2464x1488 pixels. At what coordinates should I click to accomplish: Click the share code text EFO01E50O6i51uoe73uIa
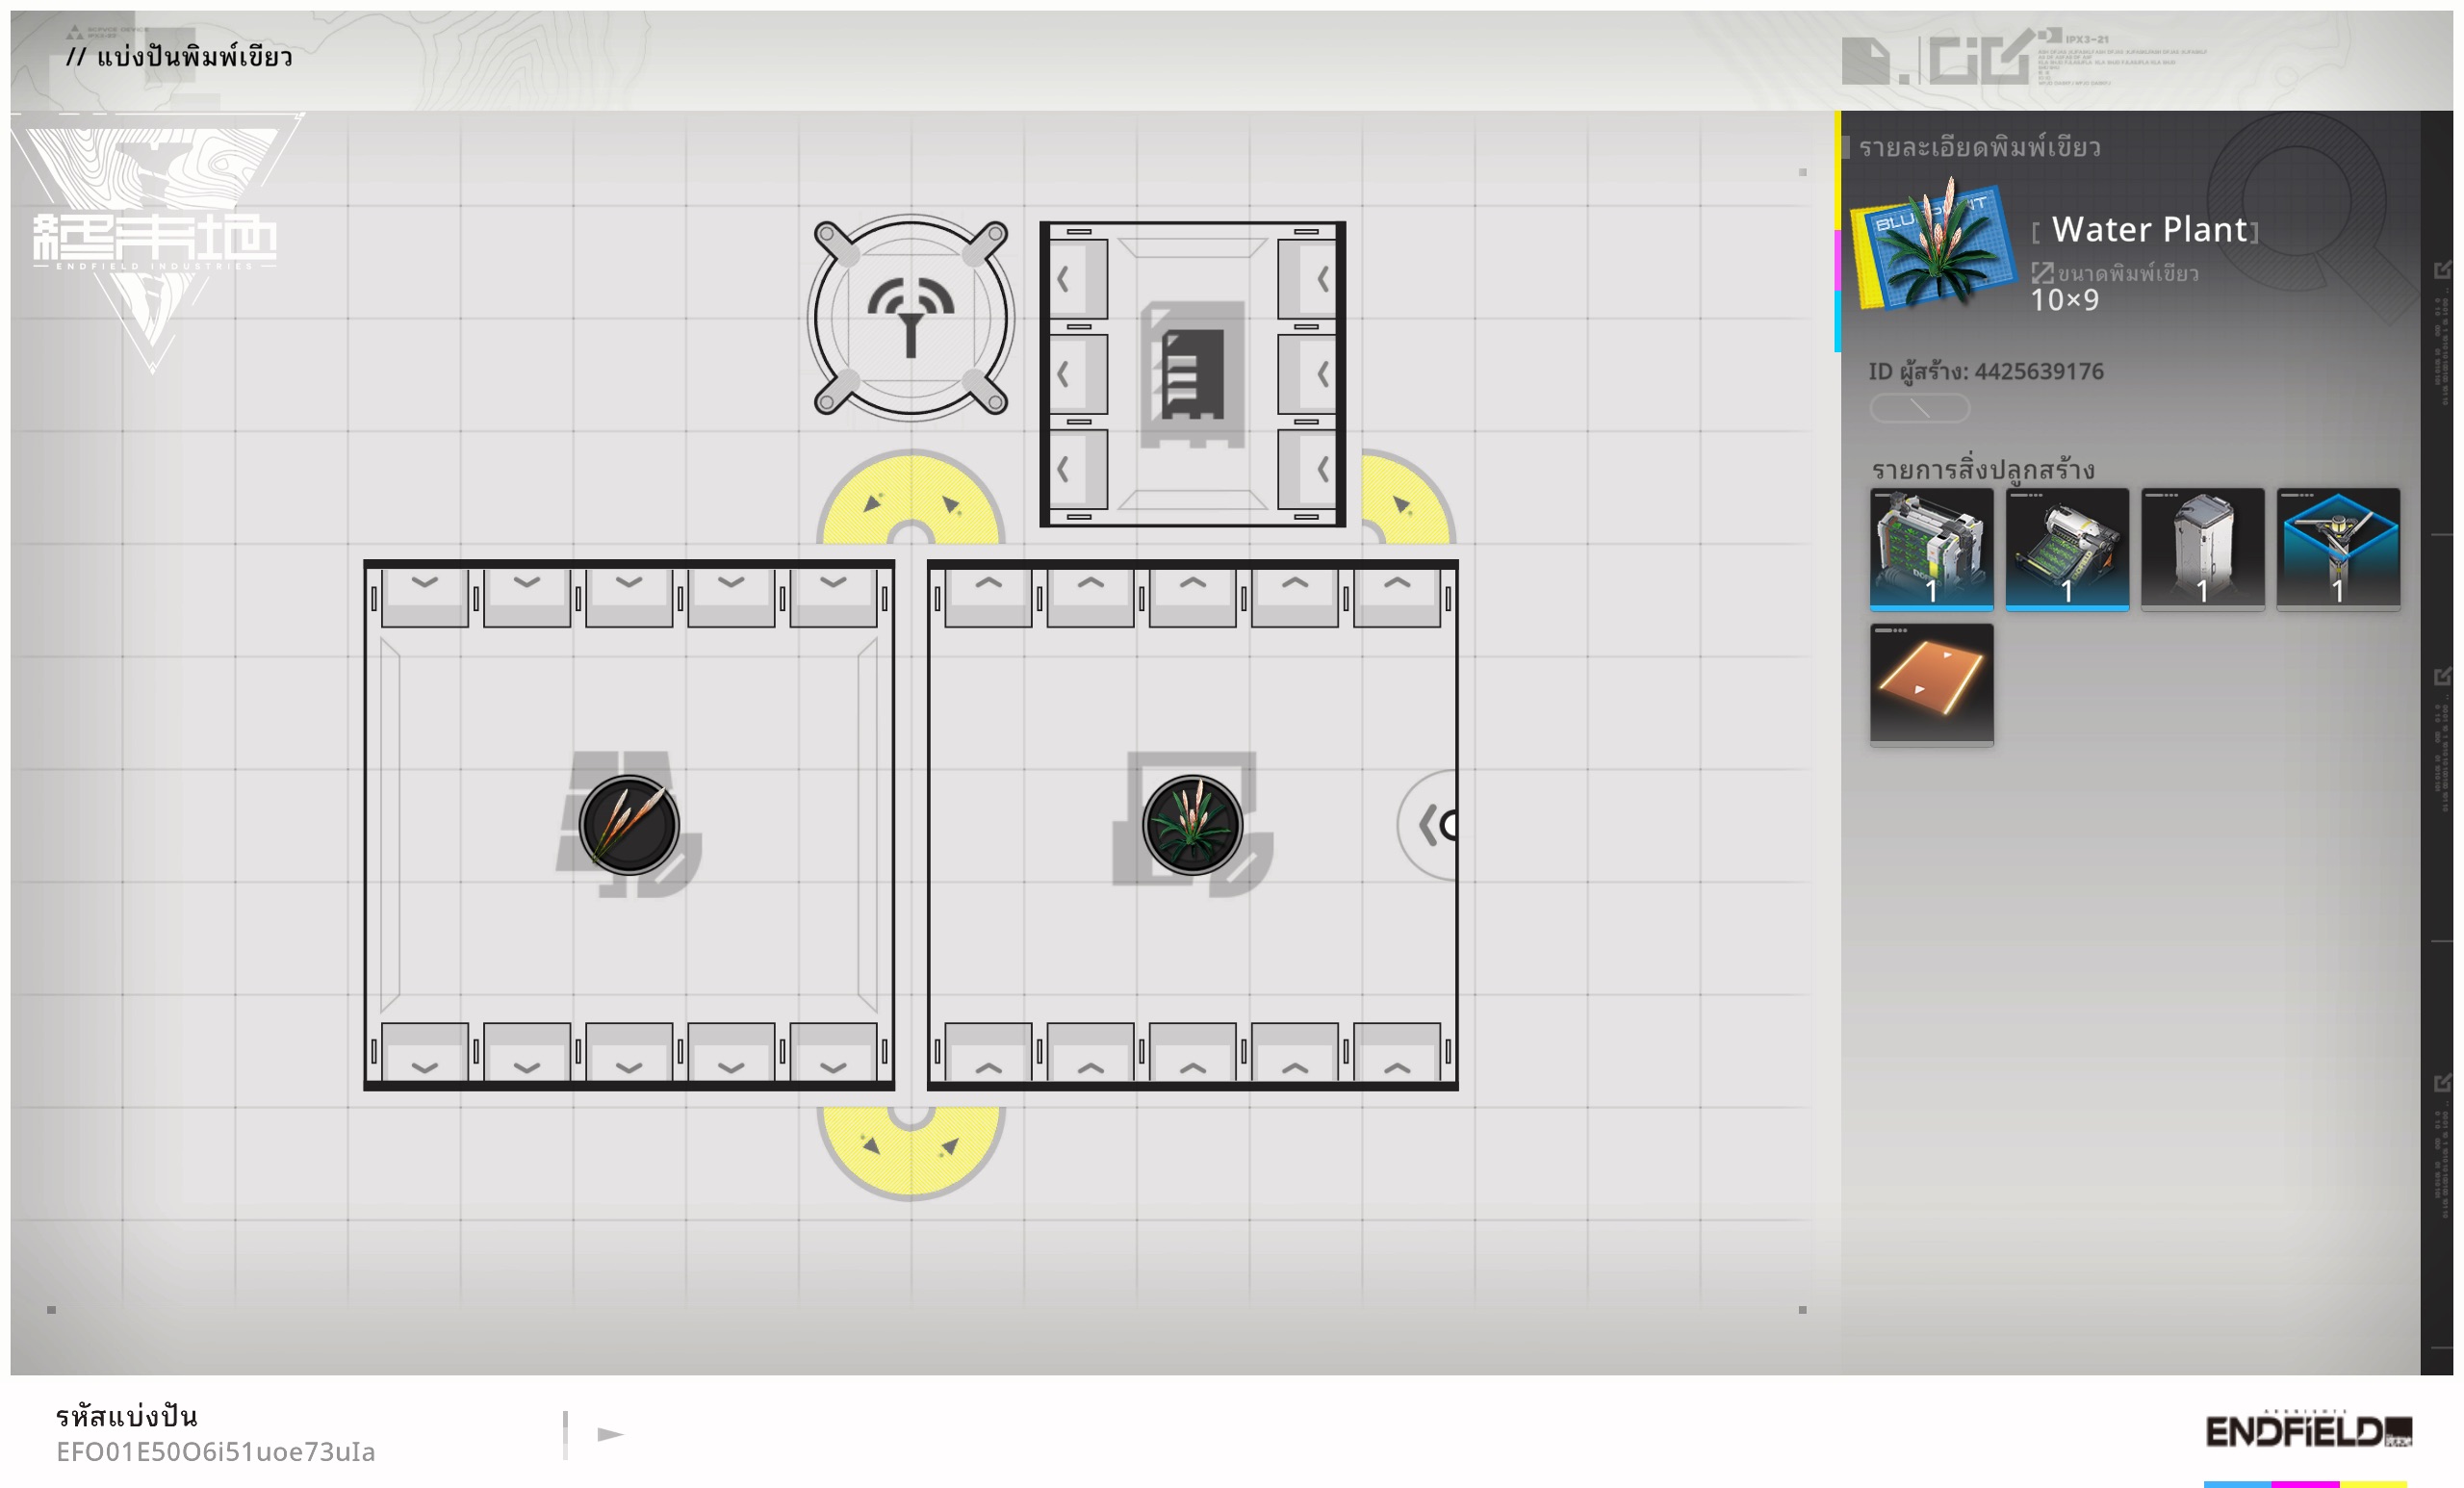(x=215, y=1451)
